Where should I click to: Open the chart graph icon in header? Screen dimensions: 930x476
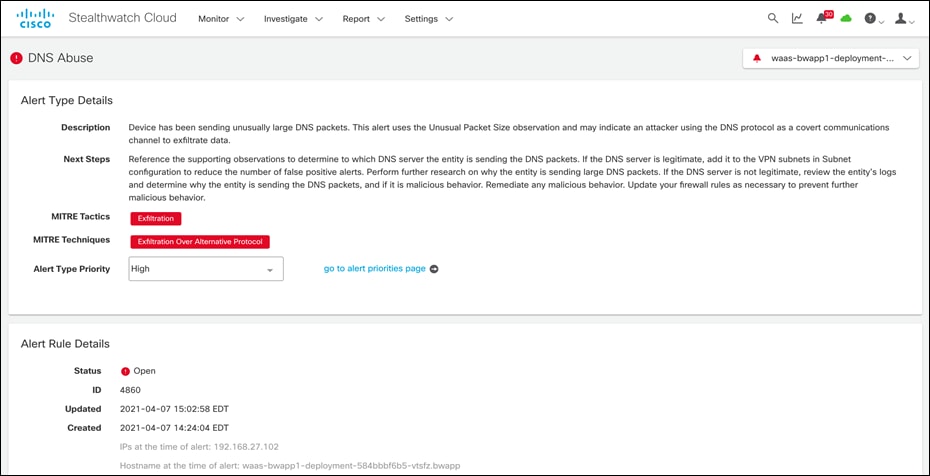[x=797, y=18]
